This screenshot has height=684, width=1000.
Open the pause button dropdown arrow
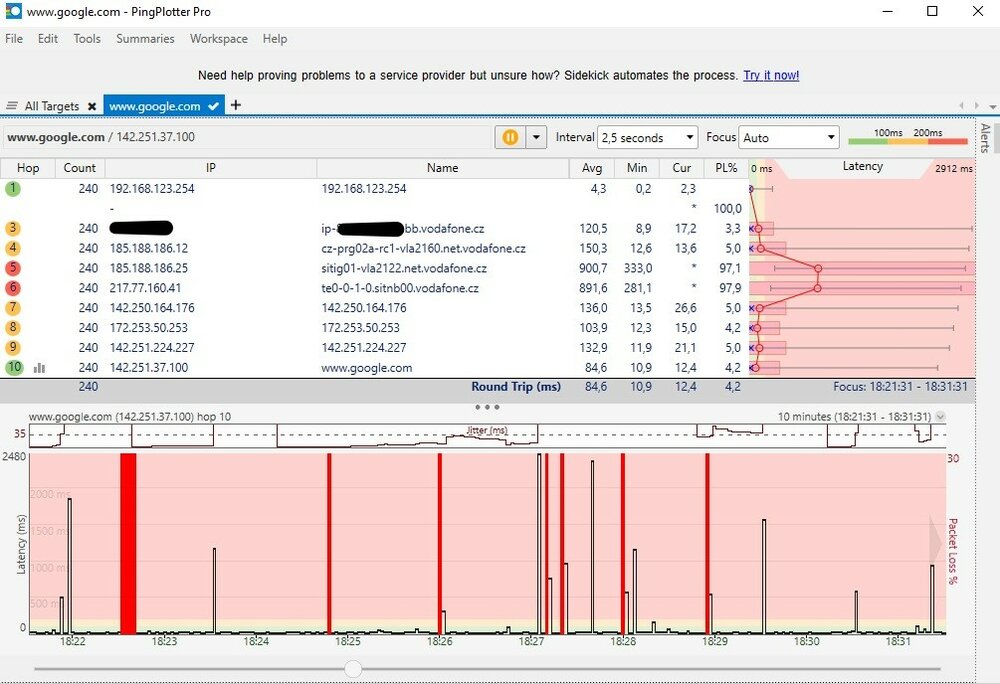pos(537,138)
